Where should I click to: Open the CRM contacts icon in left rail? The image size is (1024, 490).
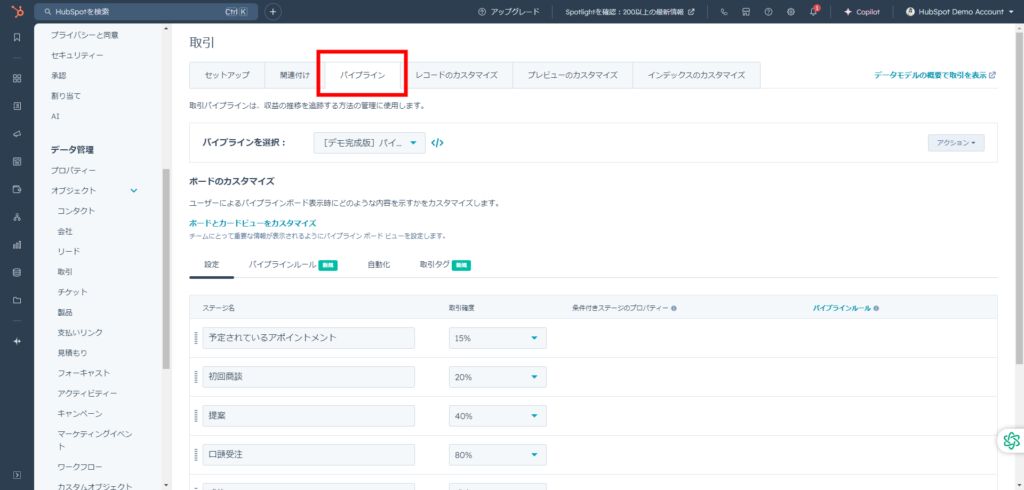point(17,106)
